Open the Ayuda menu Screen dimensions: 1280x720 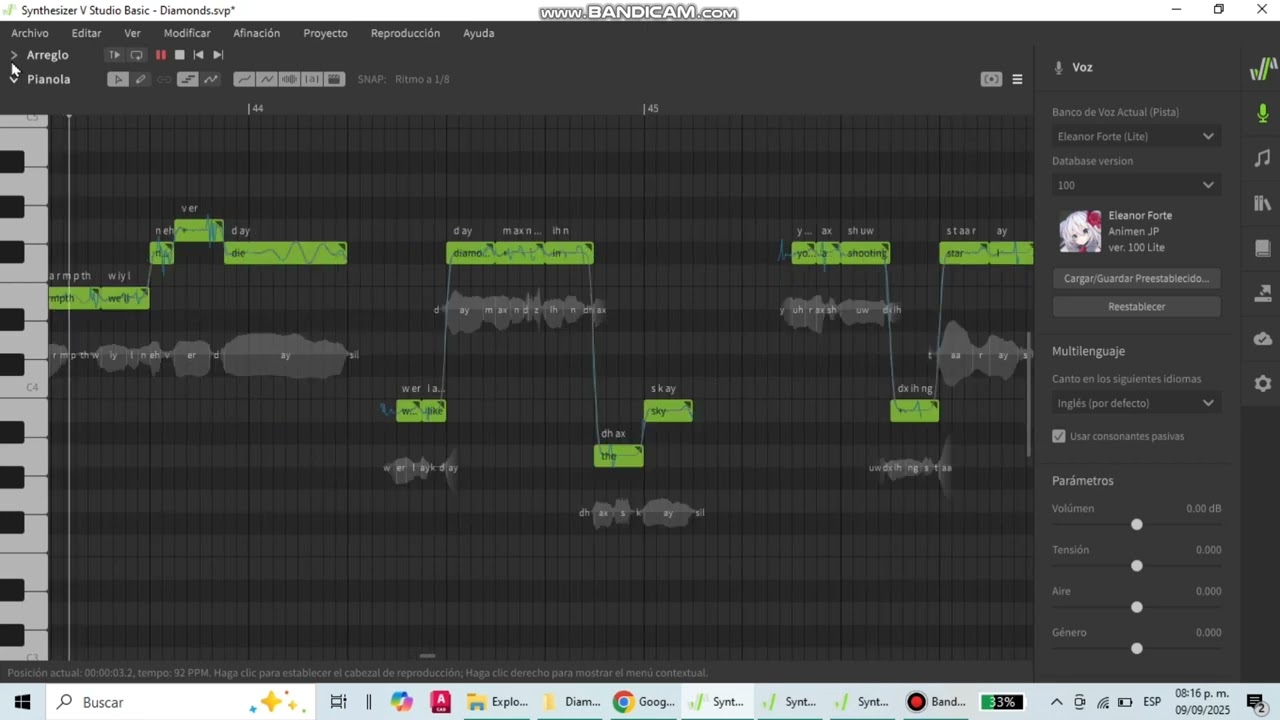479,33
